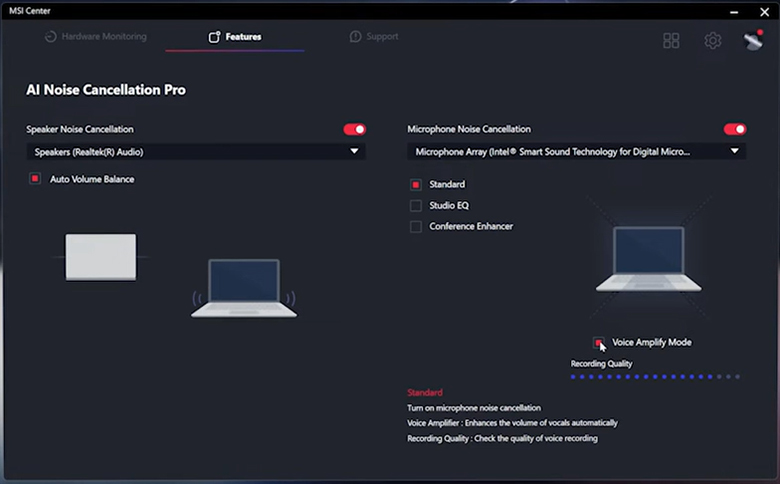Click 'Turn on microphone noise cancellation' text
This screenshot has width=780, height=484.
click(474, 408)
